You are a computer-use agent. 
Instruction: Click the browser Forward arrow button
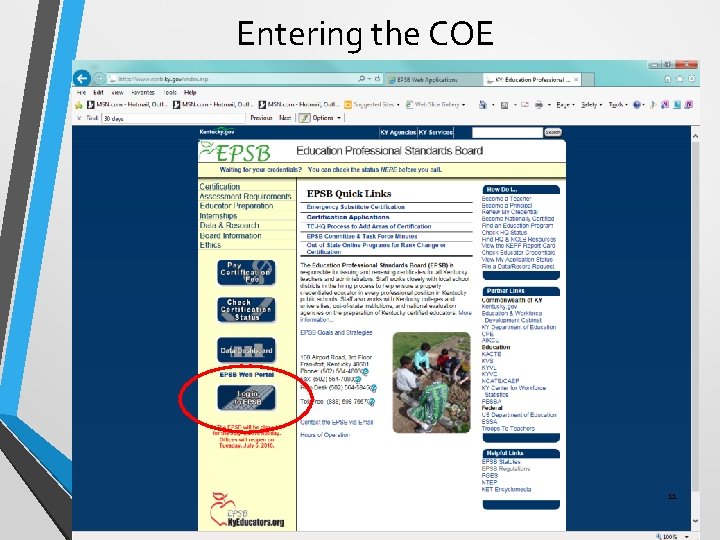(x=99, y=79)
